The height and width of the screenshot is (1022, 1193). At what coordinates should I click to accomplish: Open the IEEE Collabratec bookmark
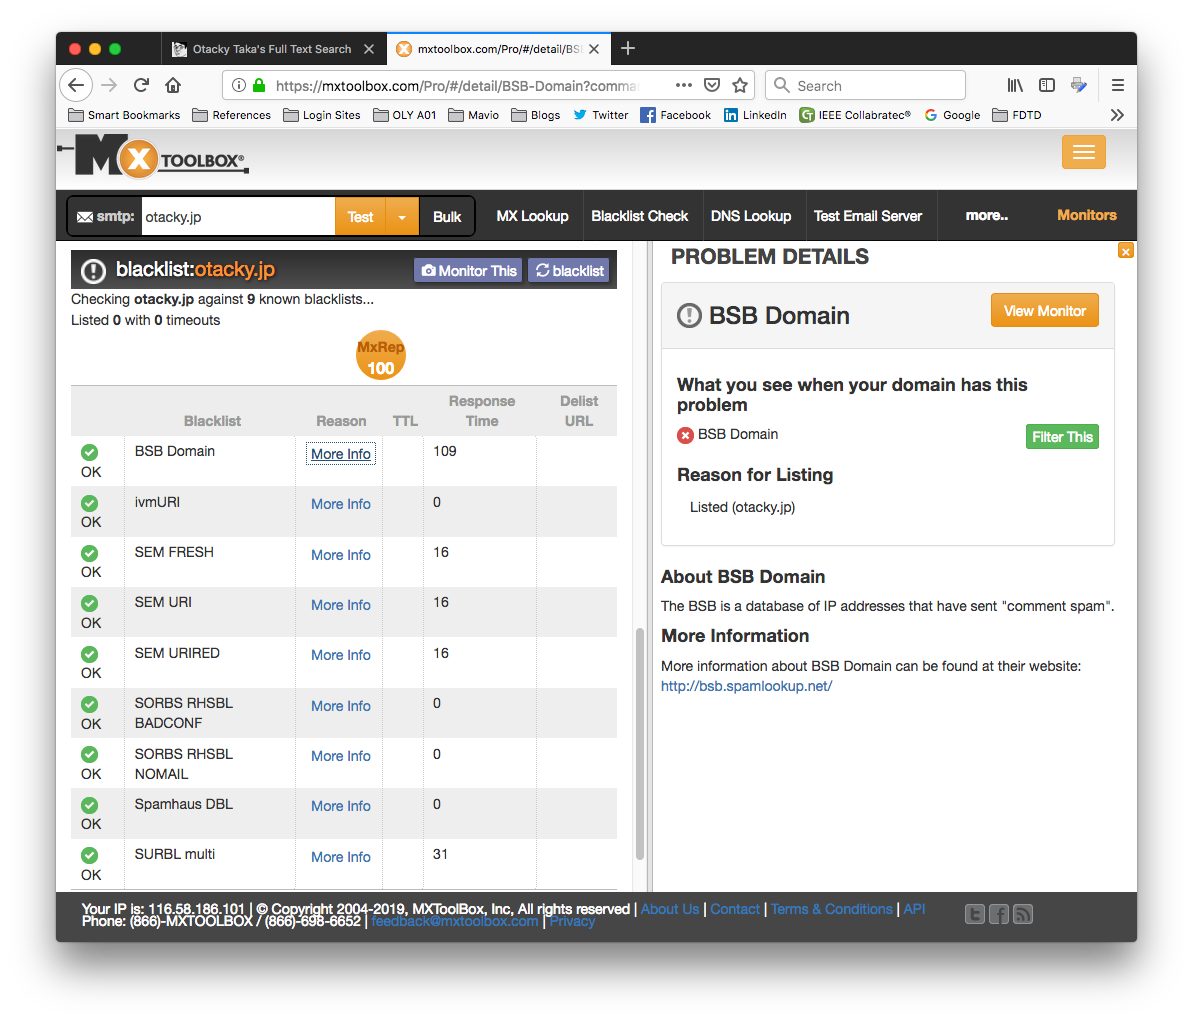pyautogui.click(x=854, y=115)
